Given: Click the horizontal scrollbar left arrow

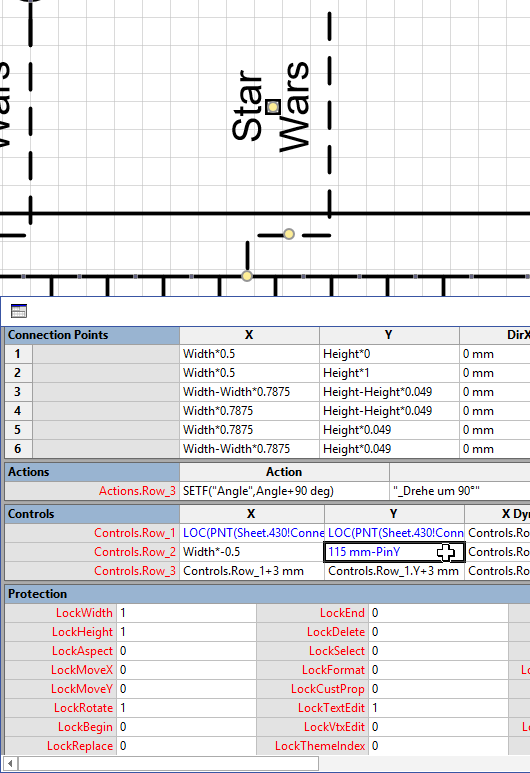Looking at the screenshot, I should tap(10, 764).
